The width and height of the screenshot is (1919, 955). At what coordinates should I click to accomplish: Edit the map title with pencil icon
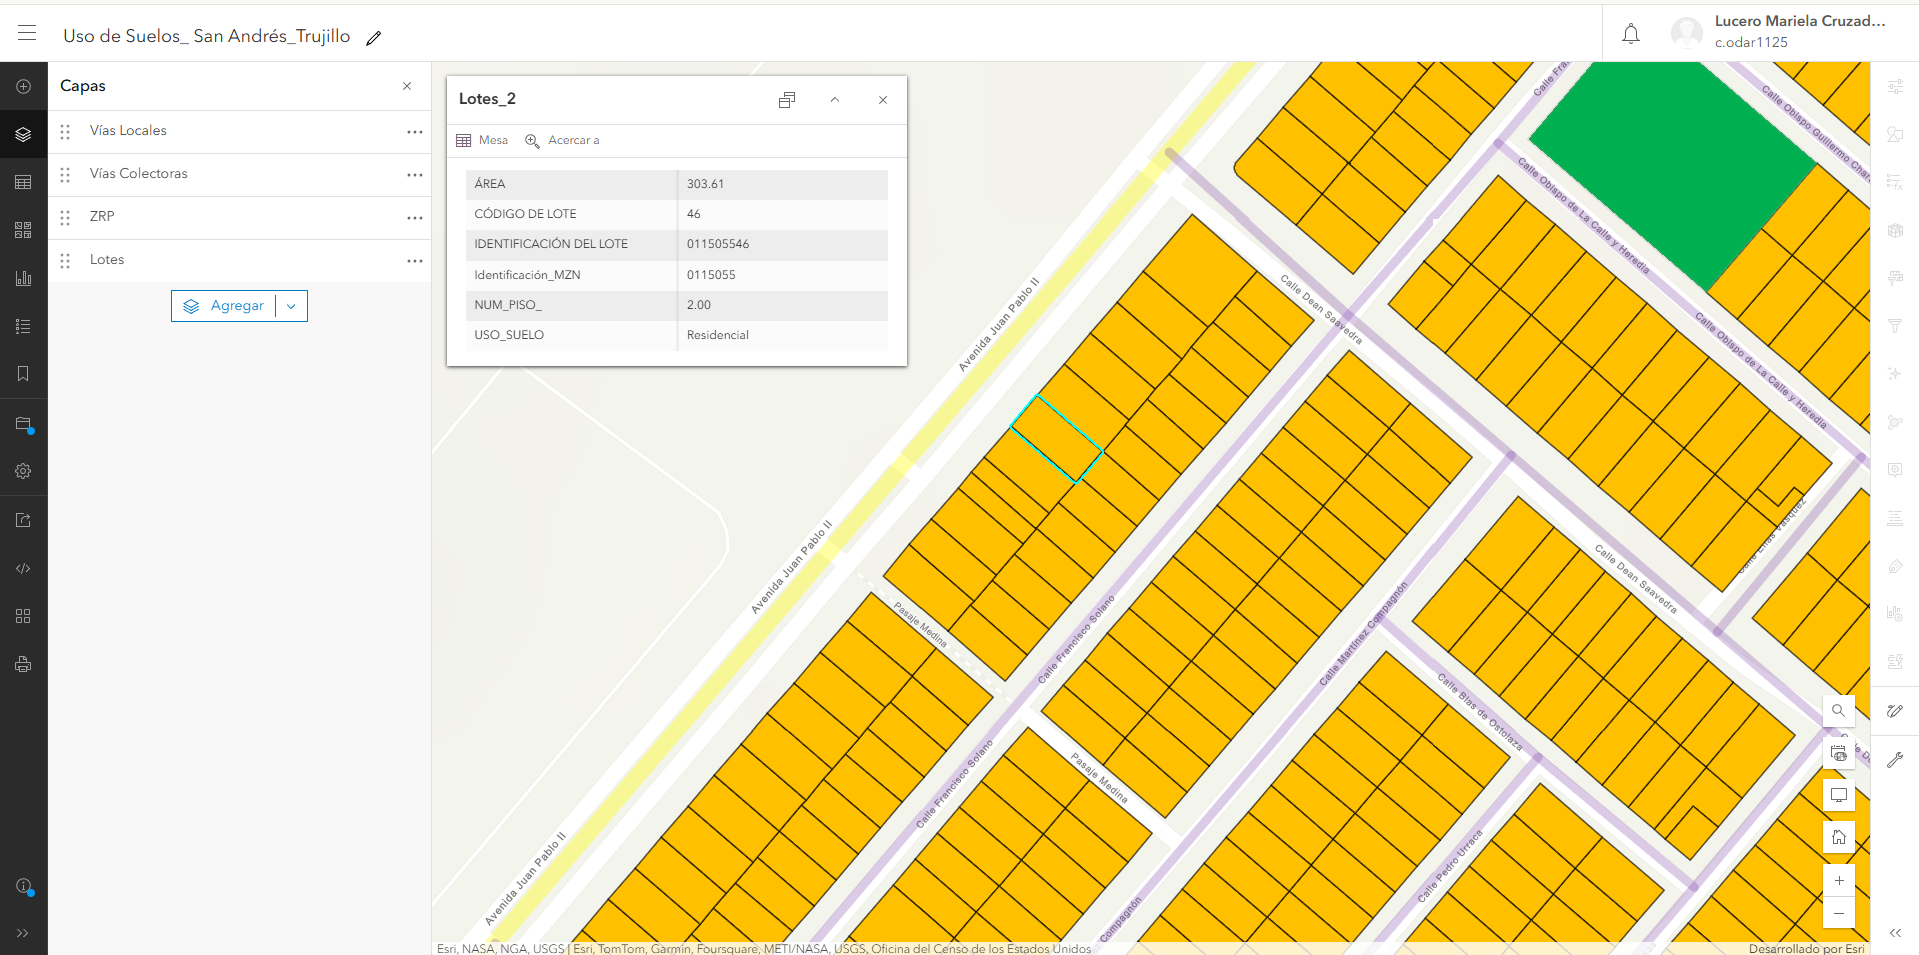[374, 38]
